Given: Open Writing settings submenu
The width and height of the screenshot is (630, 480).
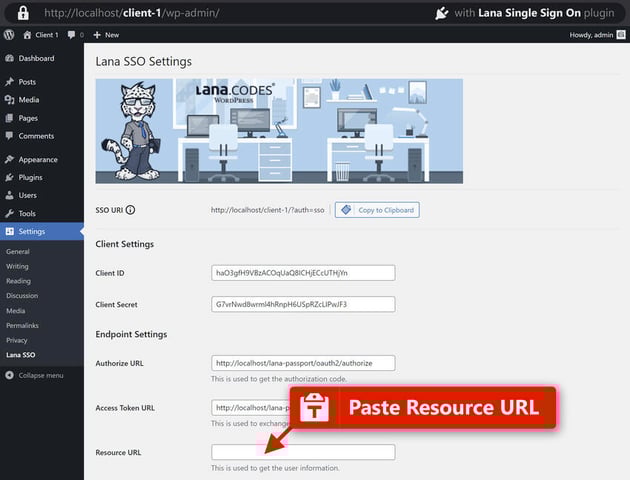Looking at the screenshot, I should coord(17,266).
